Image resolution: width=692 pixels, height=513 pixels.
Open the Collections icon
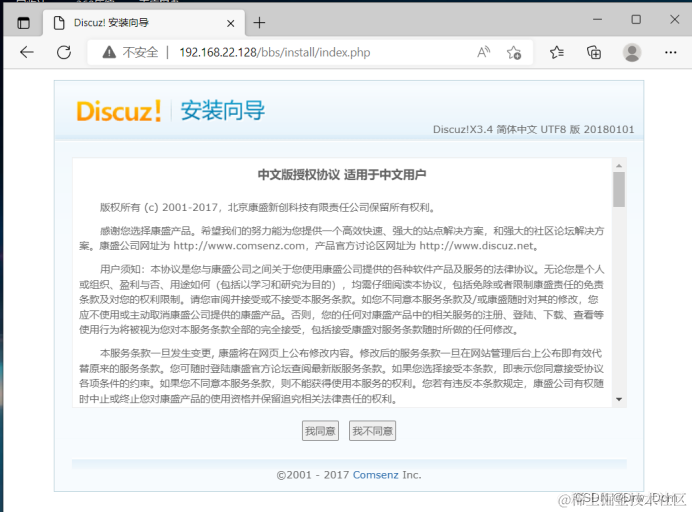(594, 53)
